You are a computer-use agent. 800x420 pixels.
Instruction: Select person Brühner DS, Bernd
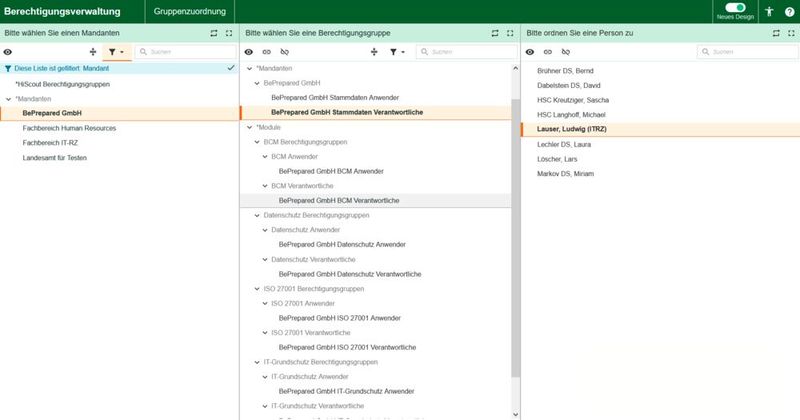[x=565, y=71]
